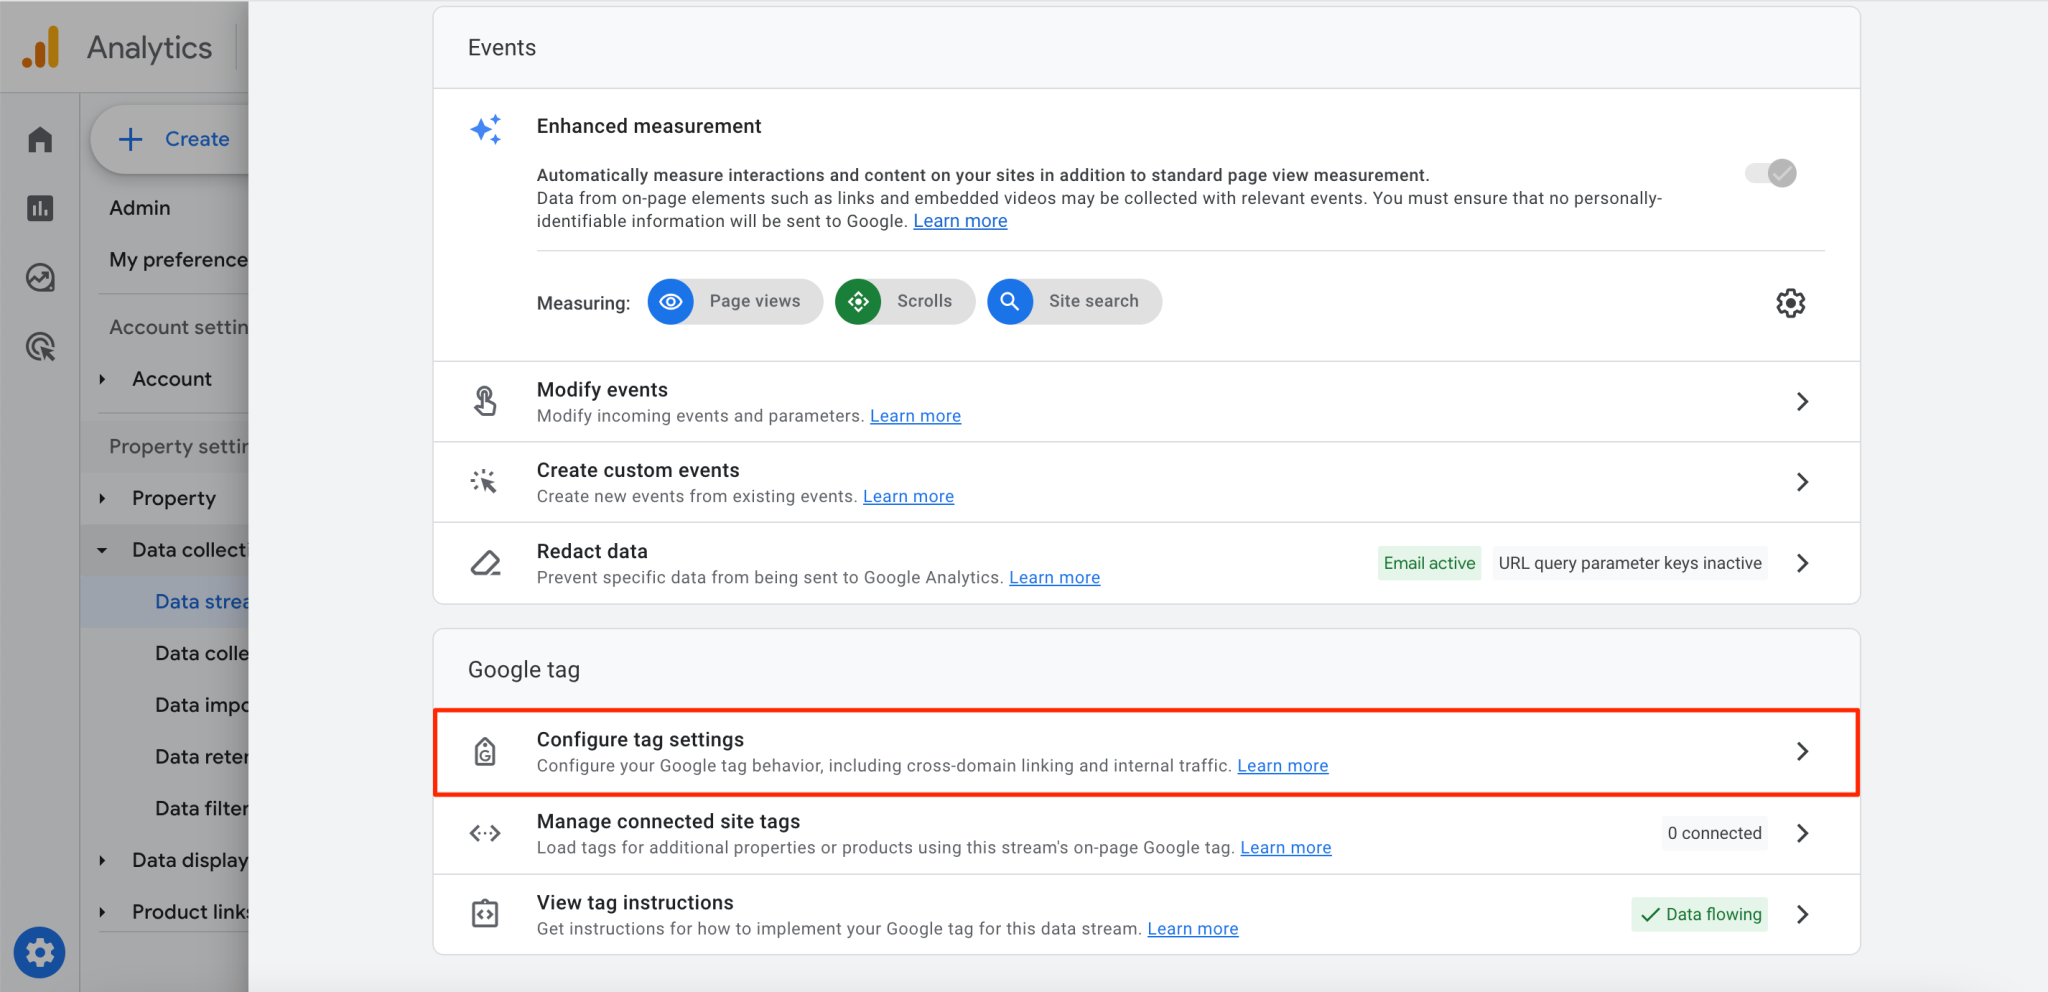This screenshot has height=992, width=2048.
Task: Click the Email active status chip
Action: [x=1428, y=562]
